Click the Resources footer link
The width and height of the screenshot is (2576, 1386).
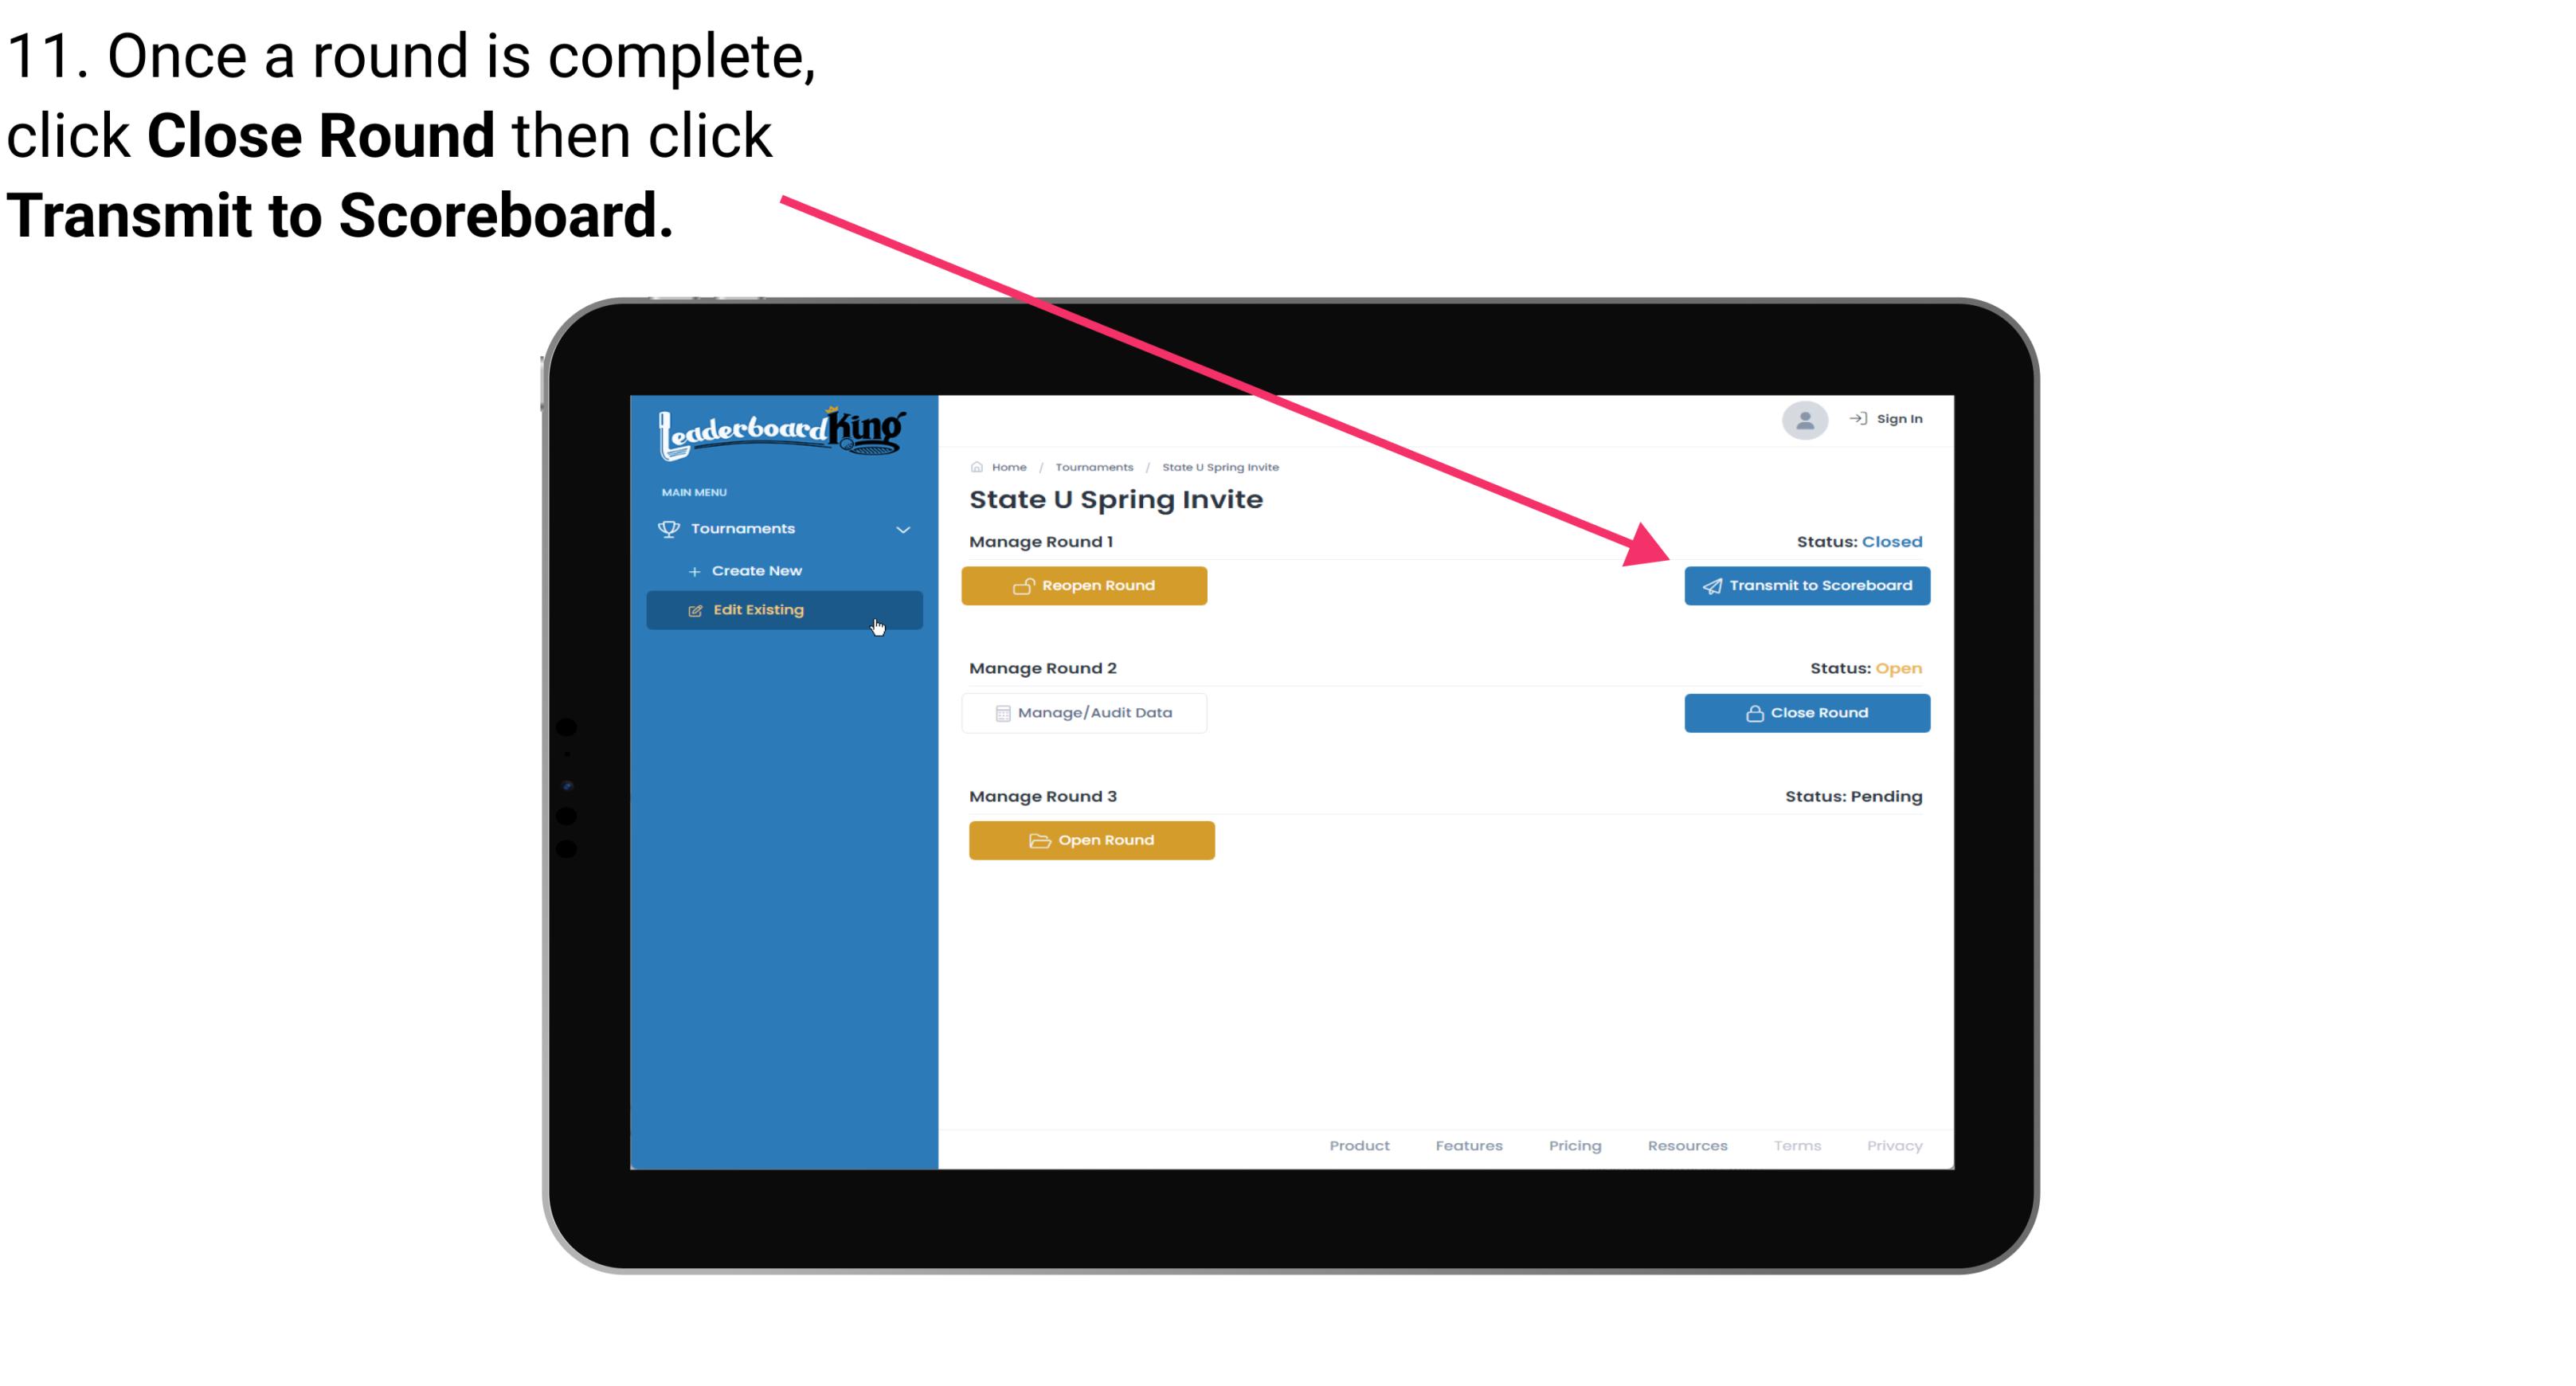click(x=1687, y=1145)
